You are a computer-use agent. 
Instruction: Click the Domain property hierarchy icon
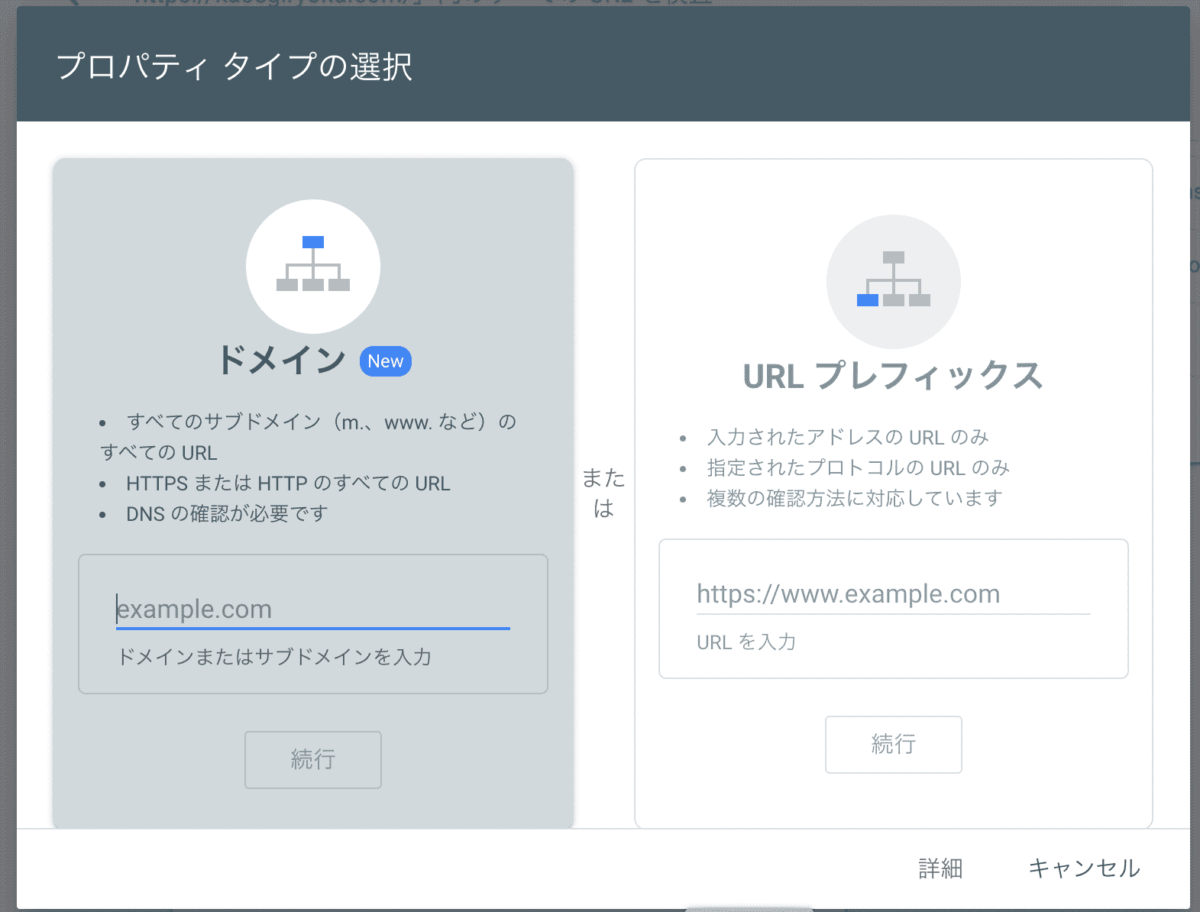pyautogui.click(x=313, y=265)
